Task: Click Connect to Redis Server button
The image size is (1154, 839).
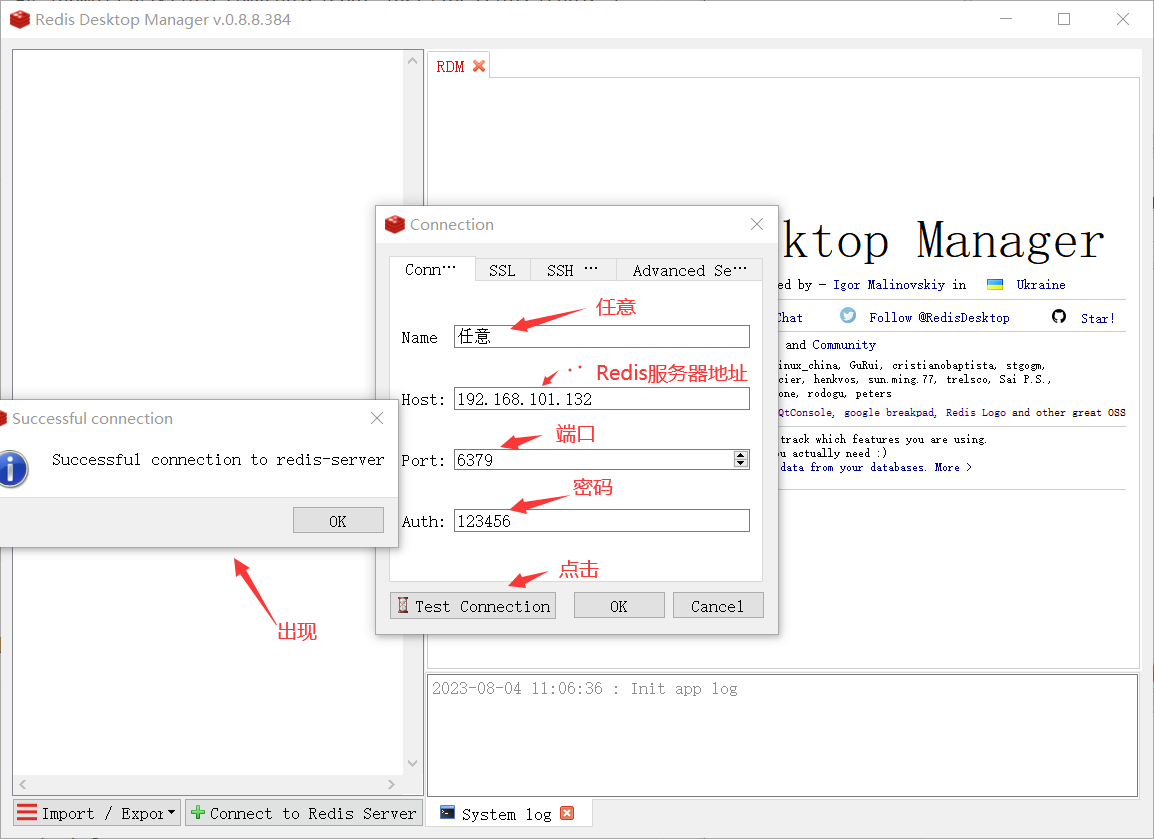Action: [x=304, y=813]
